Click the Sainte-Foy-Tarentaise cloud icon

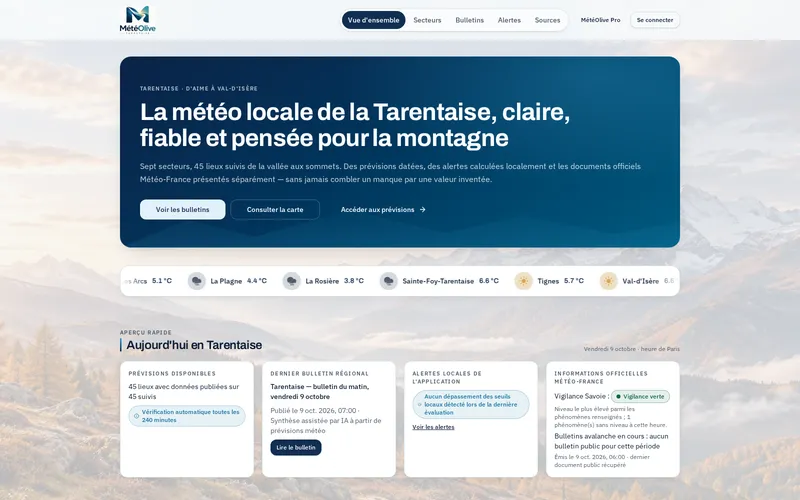388,281
